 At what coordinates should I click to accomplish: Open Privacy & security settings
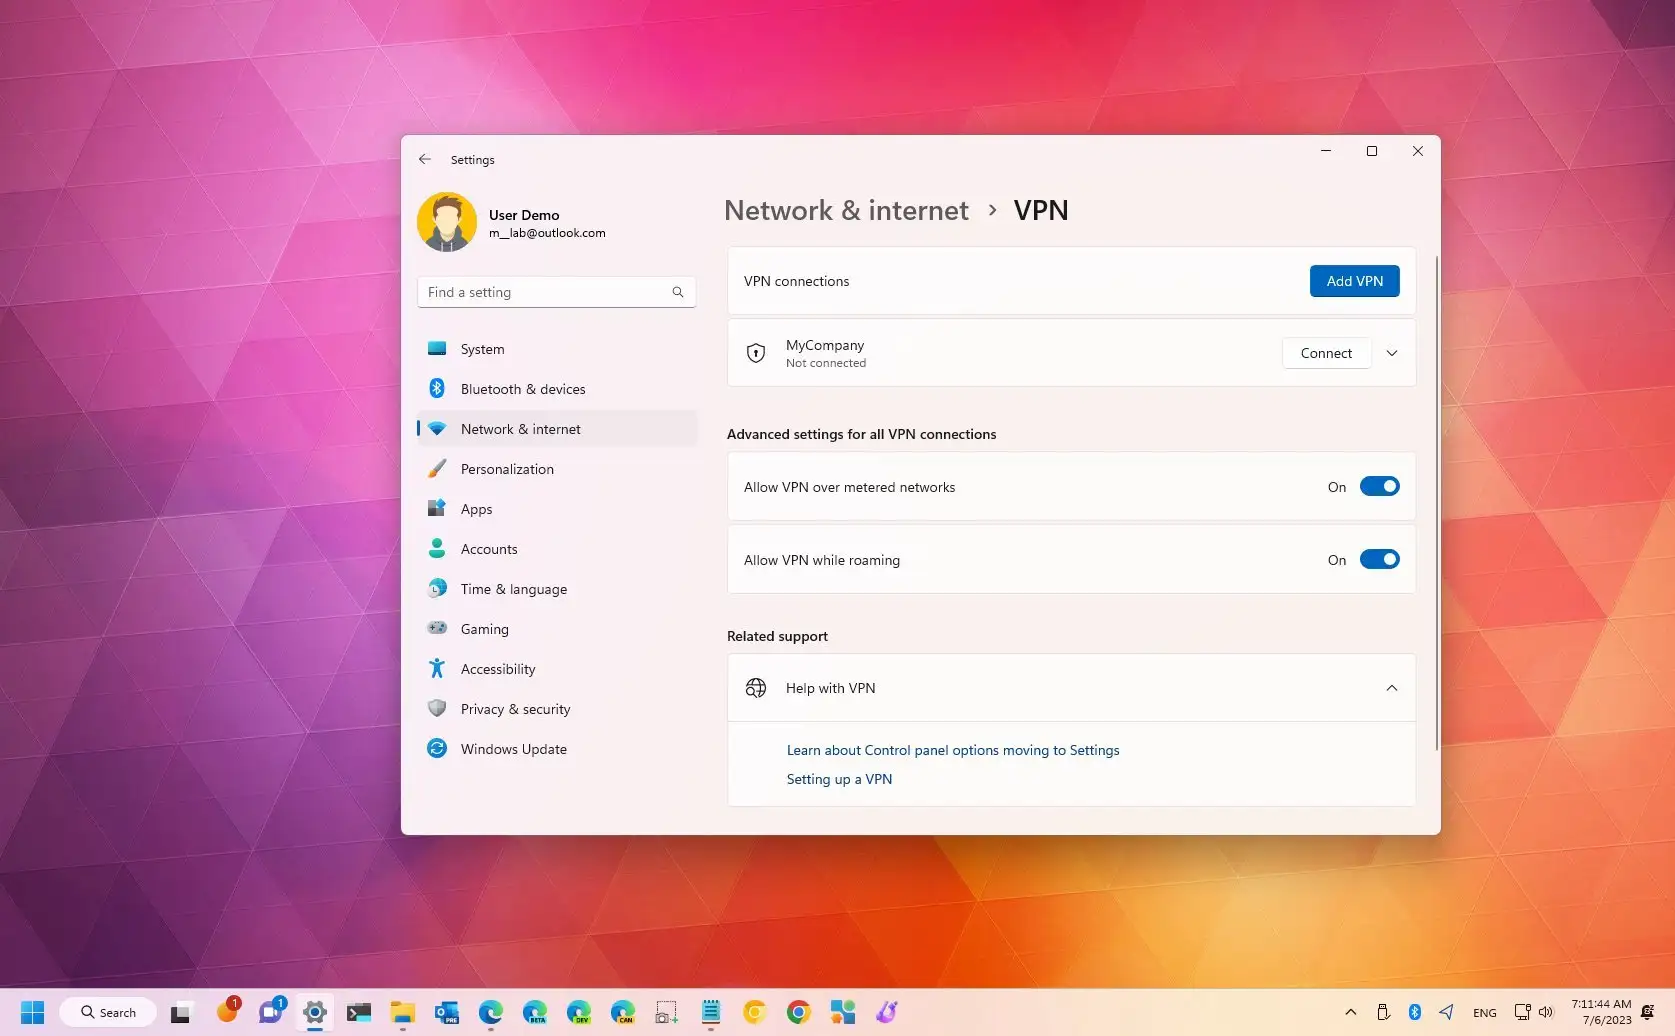pos(514,709)
